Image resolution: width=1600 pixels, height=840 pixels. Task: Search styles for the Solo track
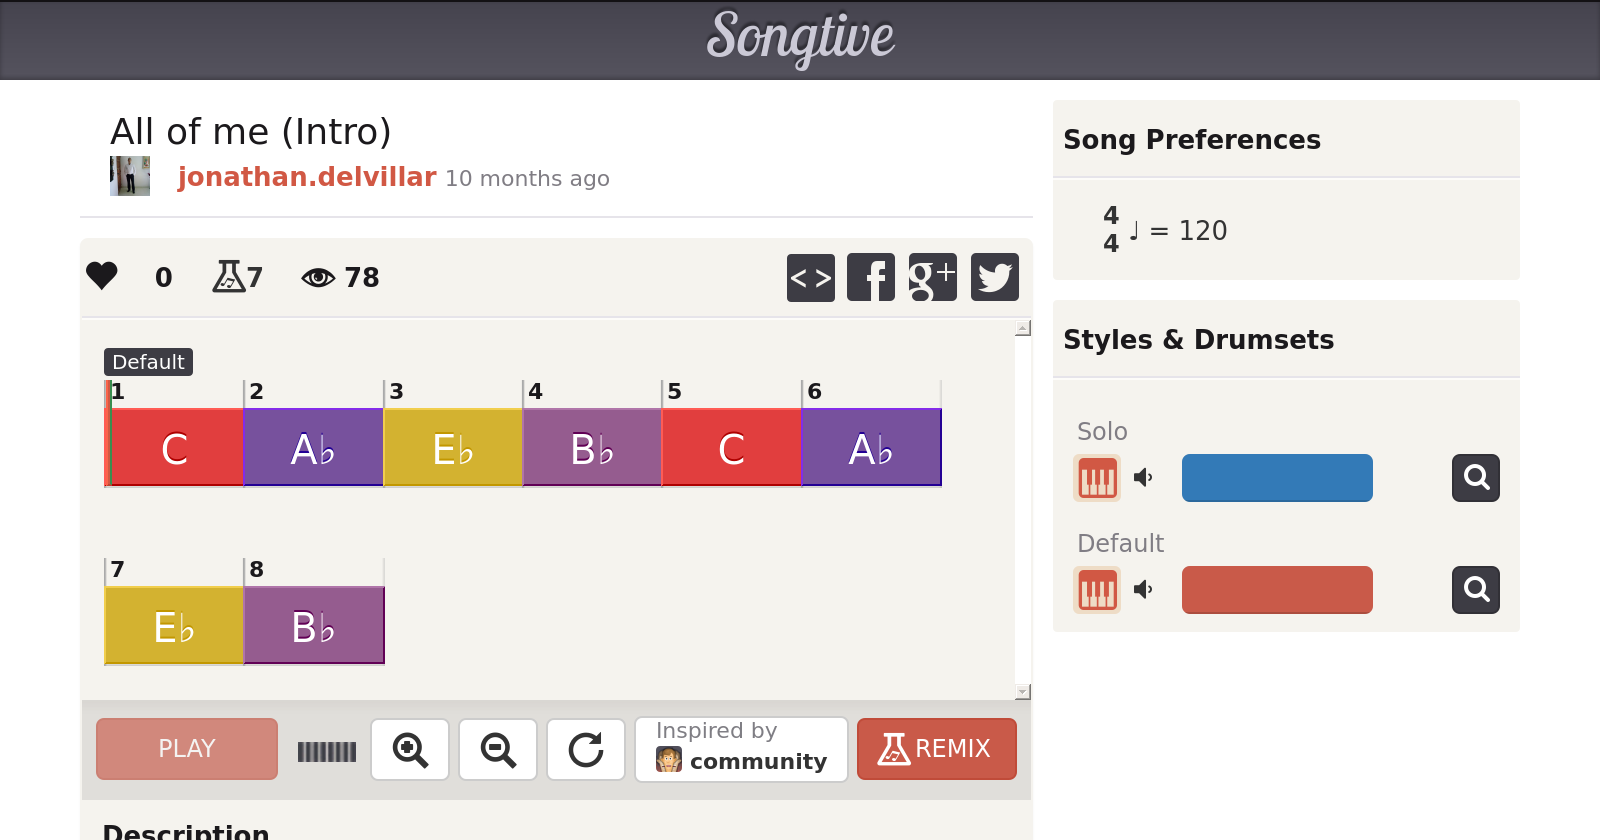[1475, 478]
